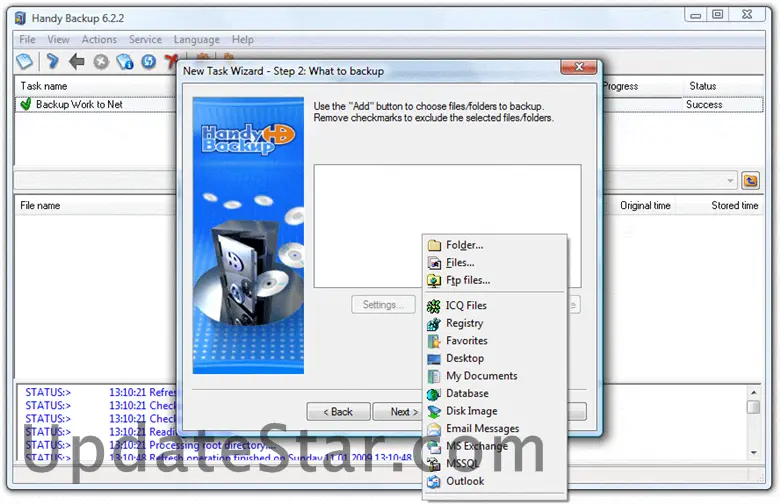Click the Favorites star icon in popup menu
Viewport: 780px width, 504px height.
point(434,341)
